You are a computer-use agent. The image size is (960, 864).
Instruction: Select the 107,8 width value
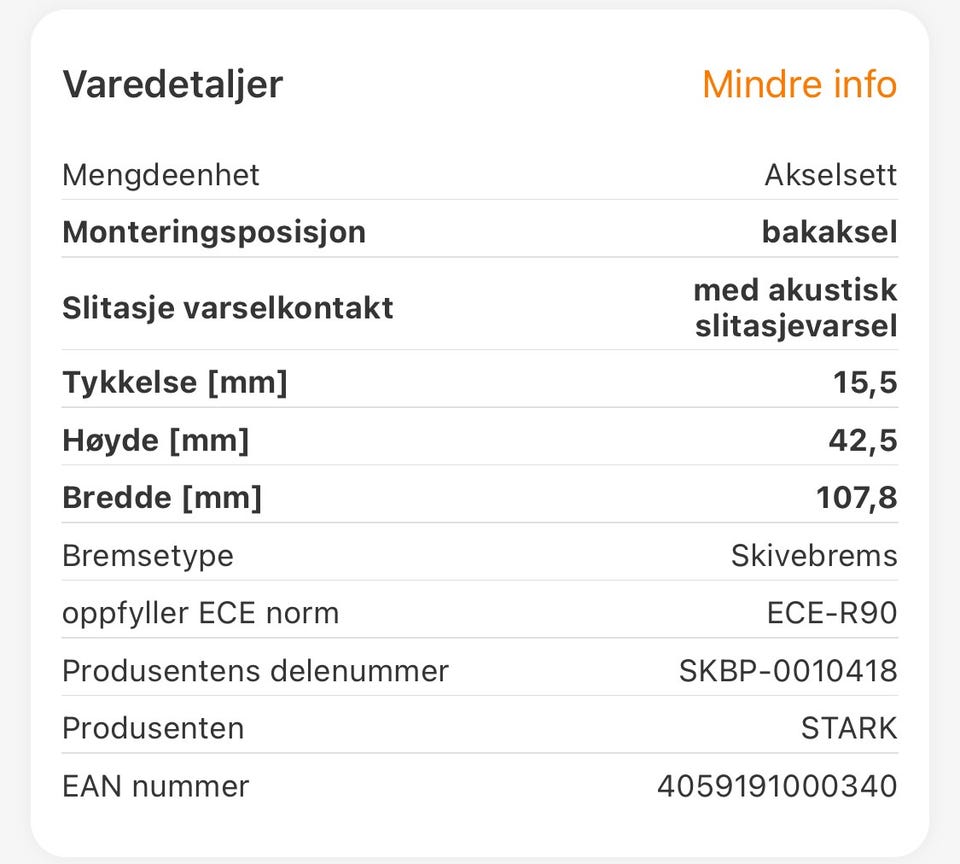857,498
